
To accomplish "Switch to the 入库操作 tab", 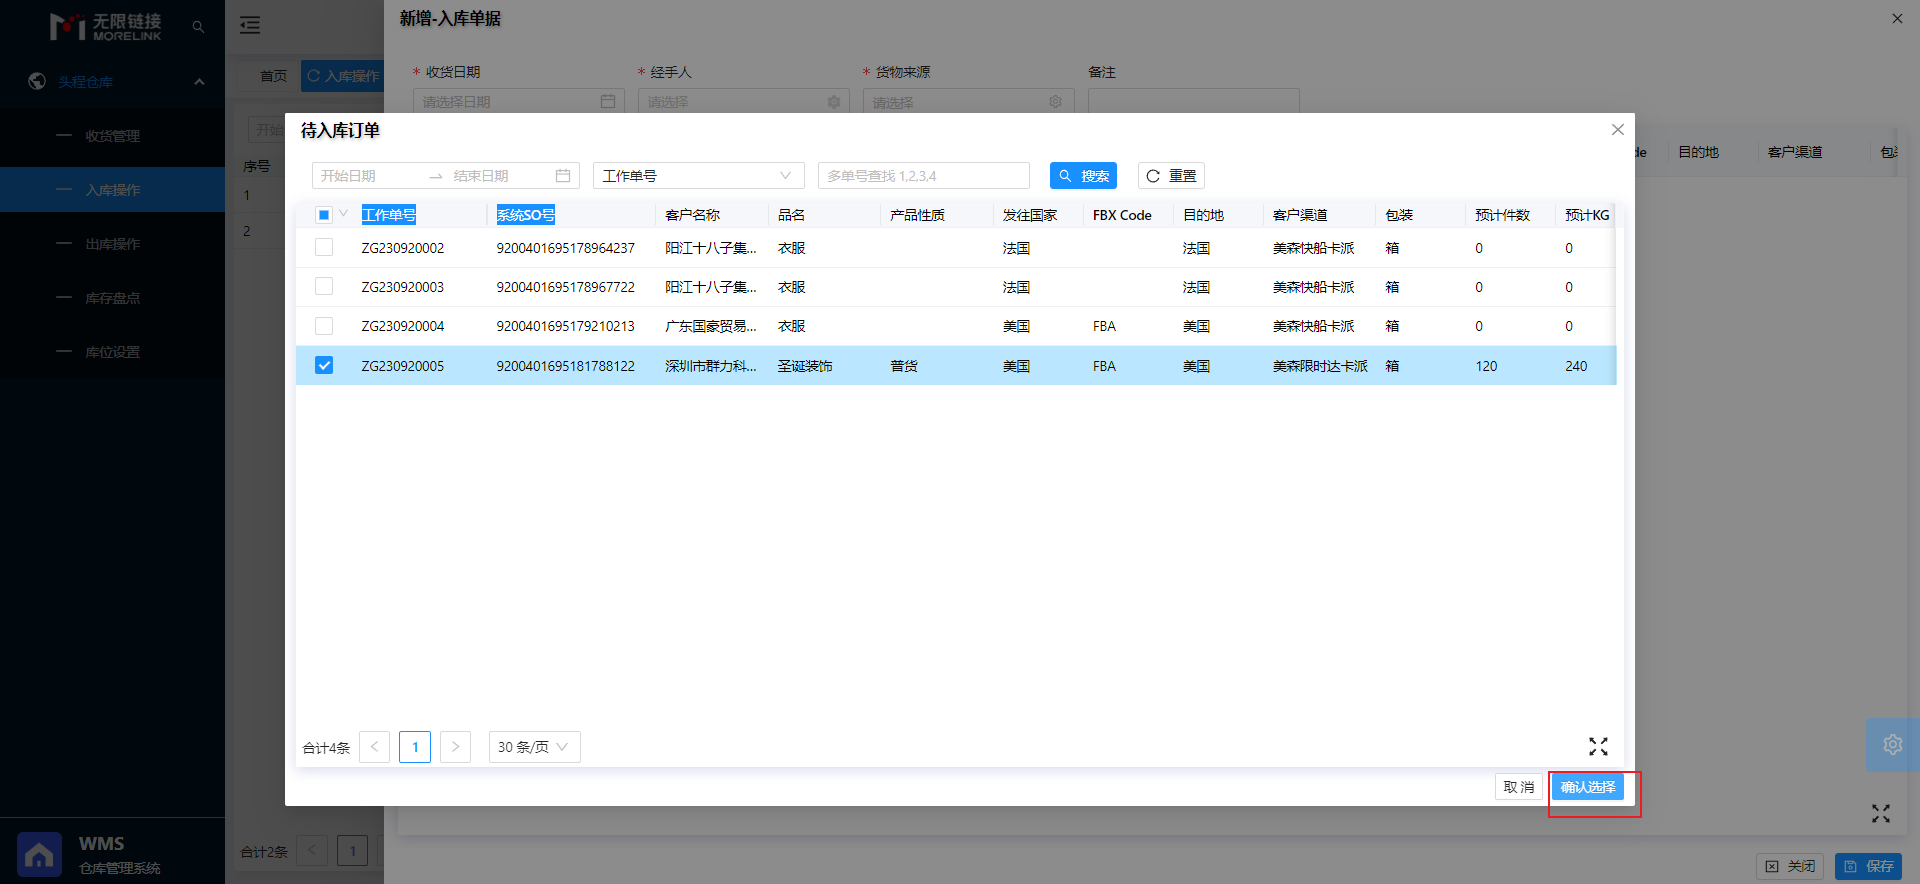I will [343, 76].
